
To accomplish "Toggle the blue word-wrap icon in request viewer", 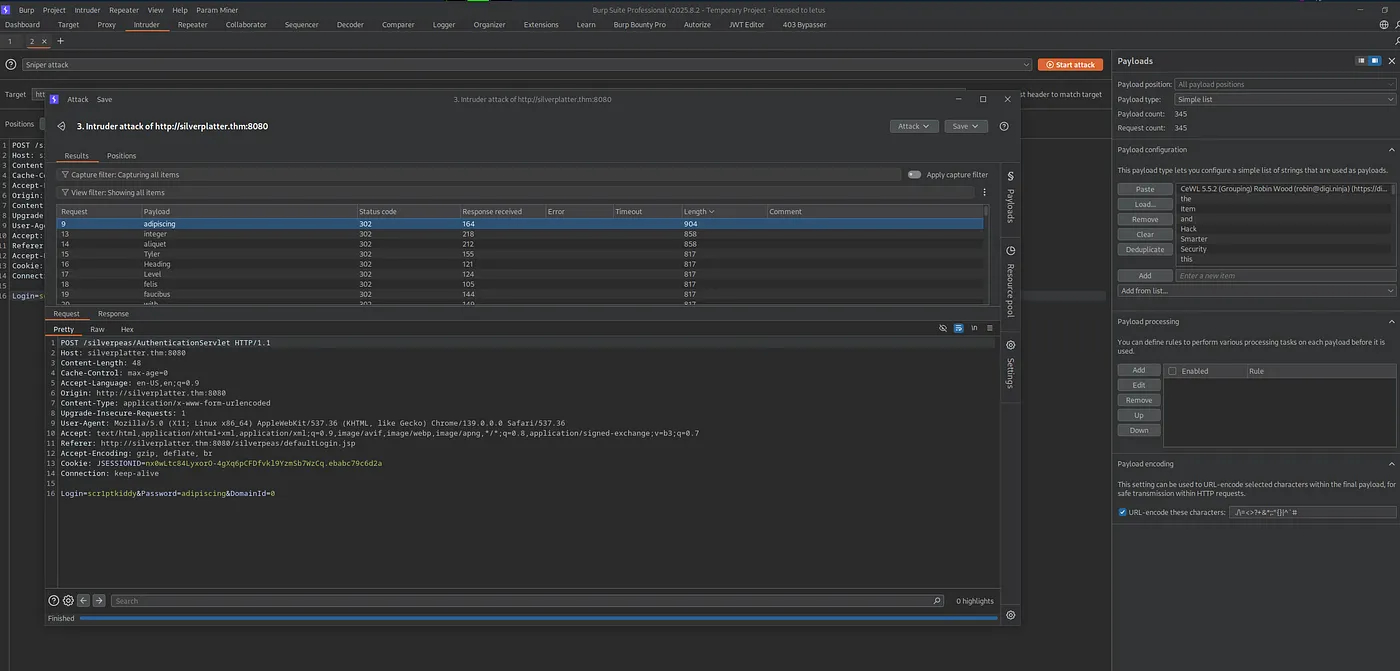I will pos(959,328).
